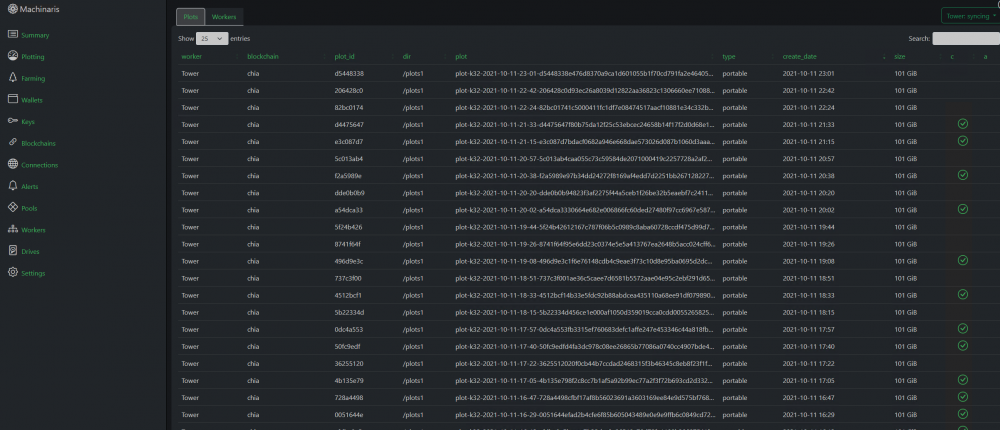Click create_date 2021-10-11 18:15
This screenshot has height=430, width=1000.
pyautogui.click(x=808, y=312)
